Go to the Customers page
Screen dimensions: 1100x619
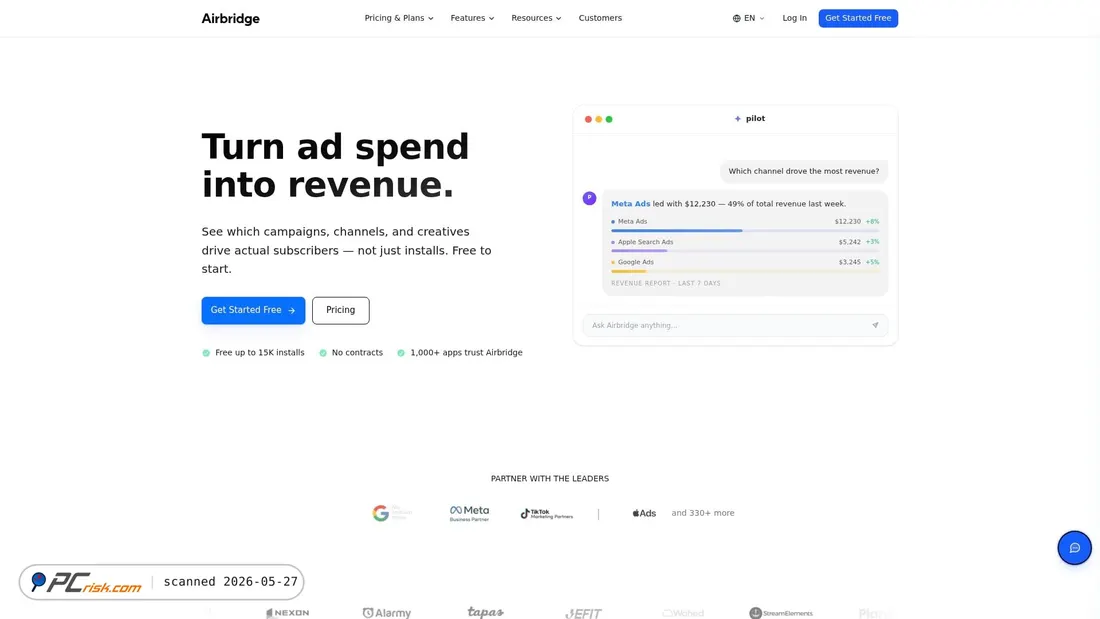(x=600, y=18)
